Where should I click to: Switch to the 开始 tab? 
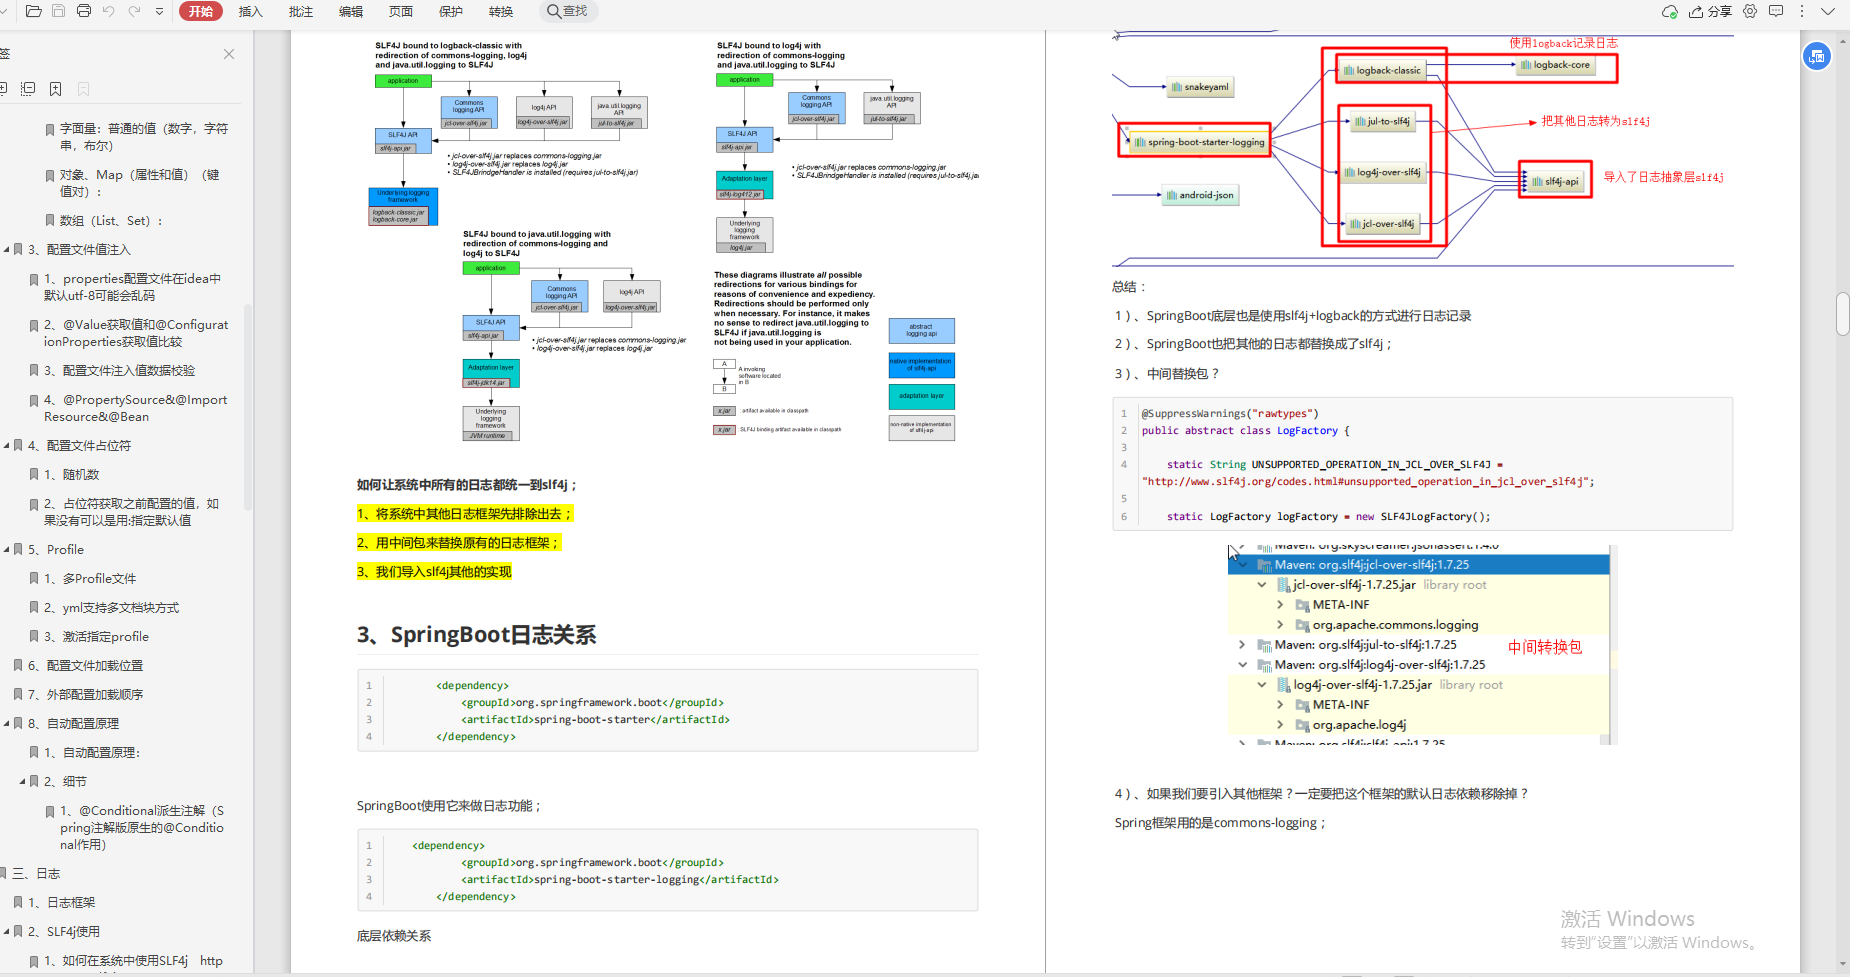[x=200, y=11]
